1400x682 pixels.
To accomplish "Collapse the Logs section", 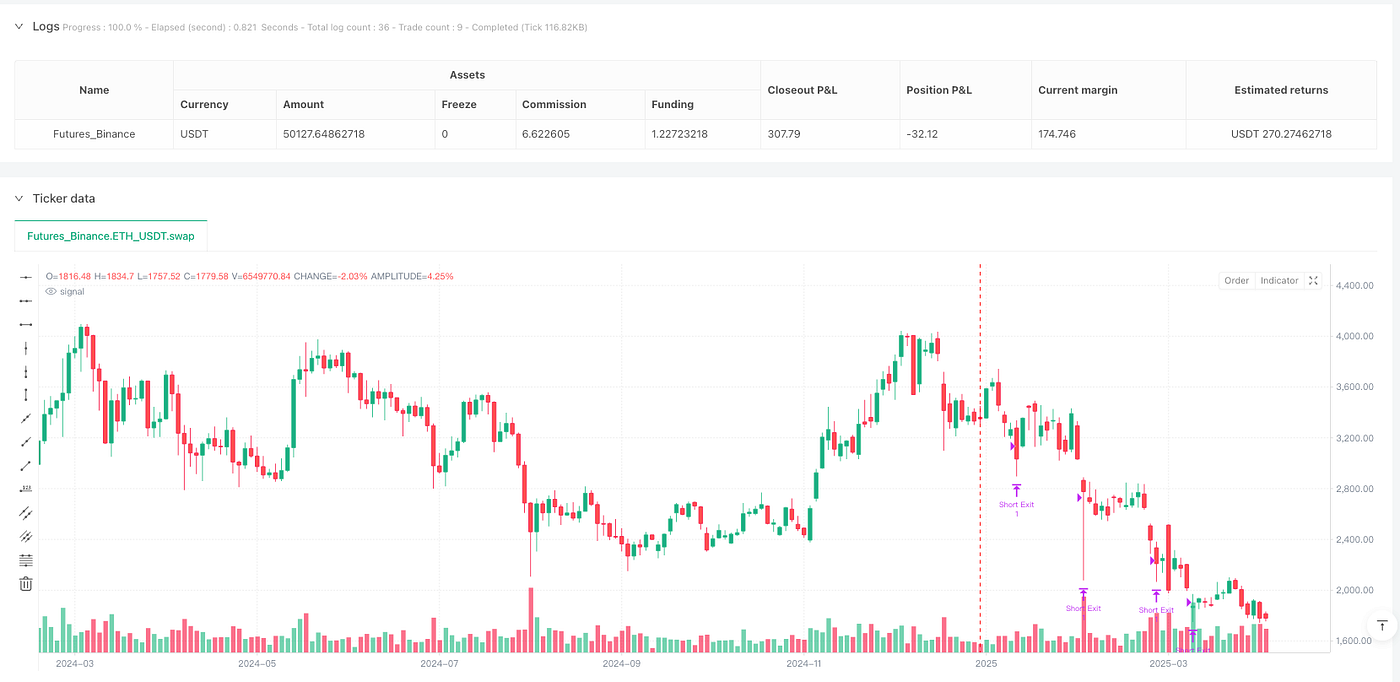I will click(x=18, y=27).
